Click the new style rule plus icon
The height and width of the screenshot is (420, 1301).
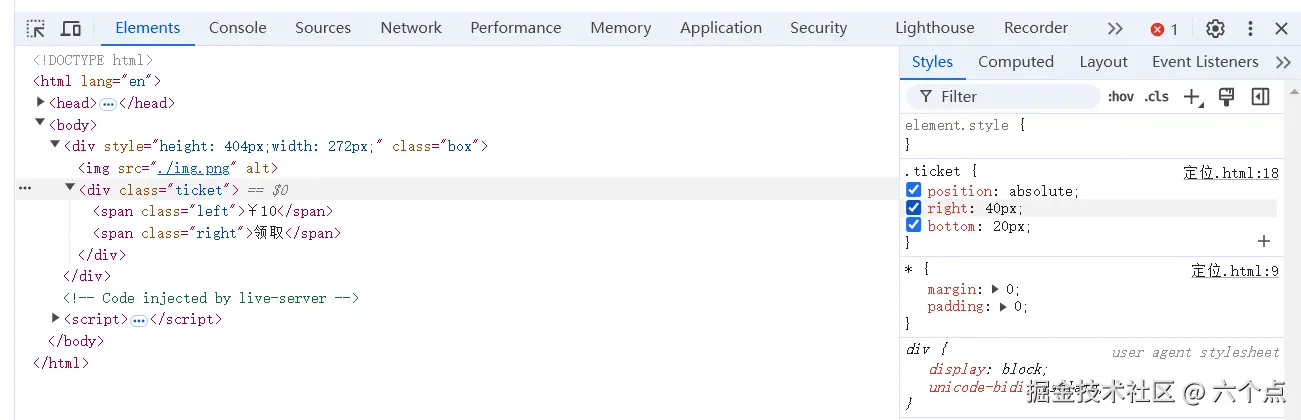(1191, 97)
